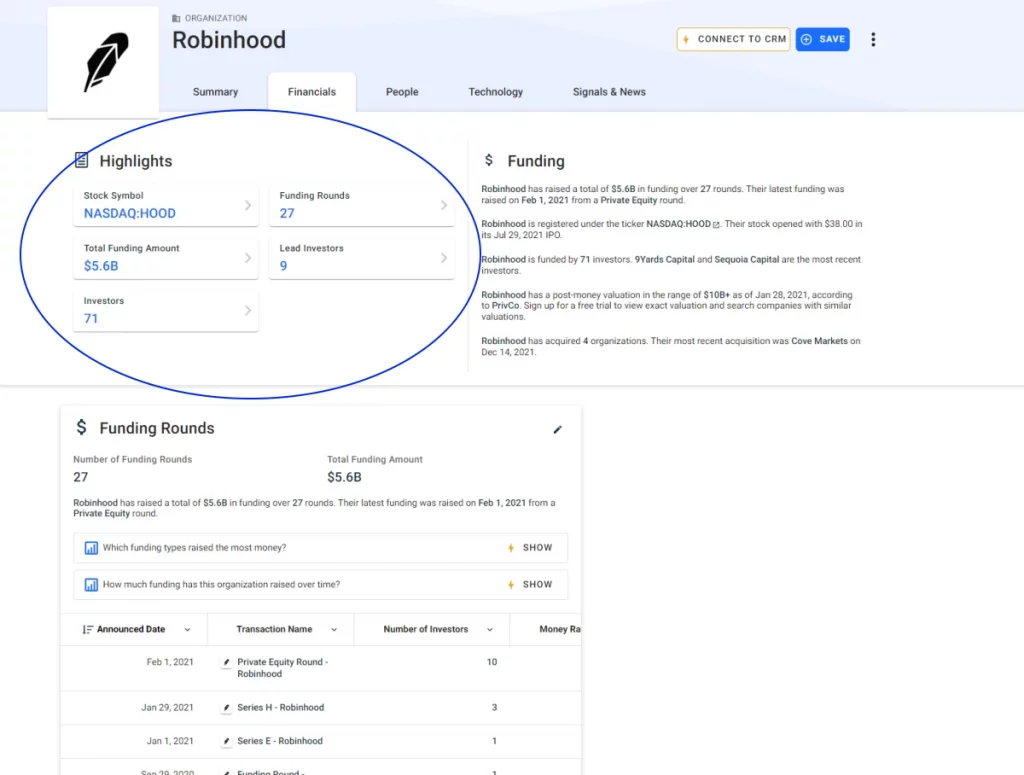Image resolution: width=1024 pixels, height=775 pixels.
Task: Select the Financials tab
Action: [312, 92]
